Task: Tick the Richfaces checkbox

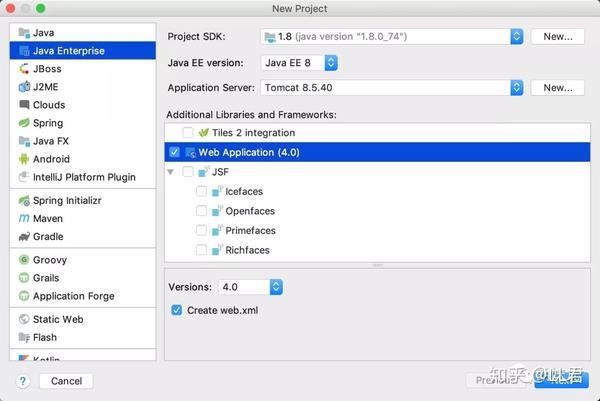Action: [201, 250]
